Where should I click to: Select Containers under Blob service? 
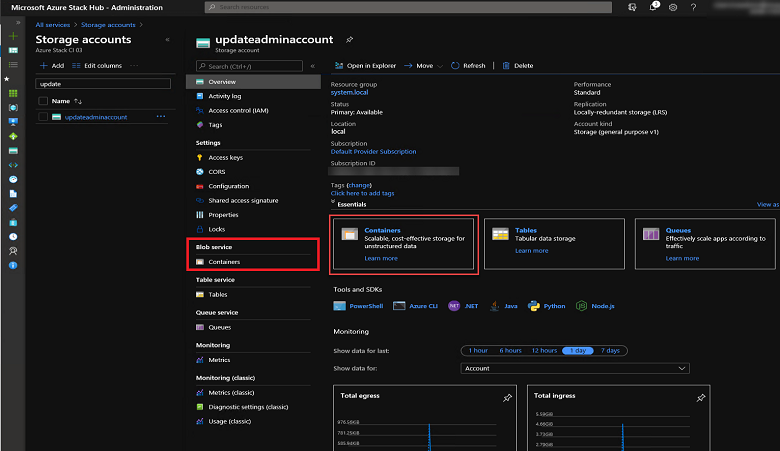pos(224,262)
